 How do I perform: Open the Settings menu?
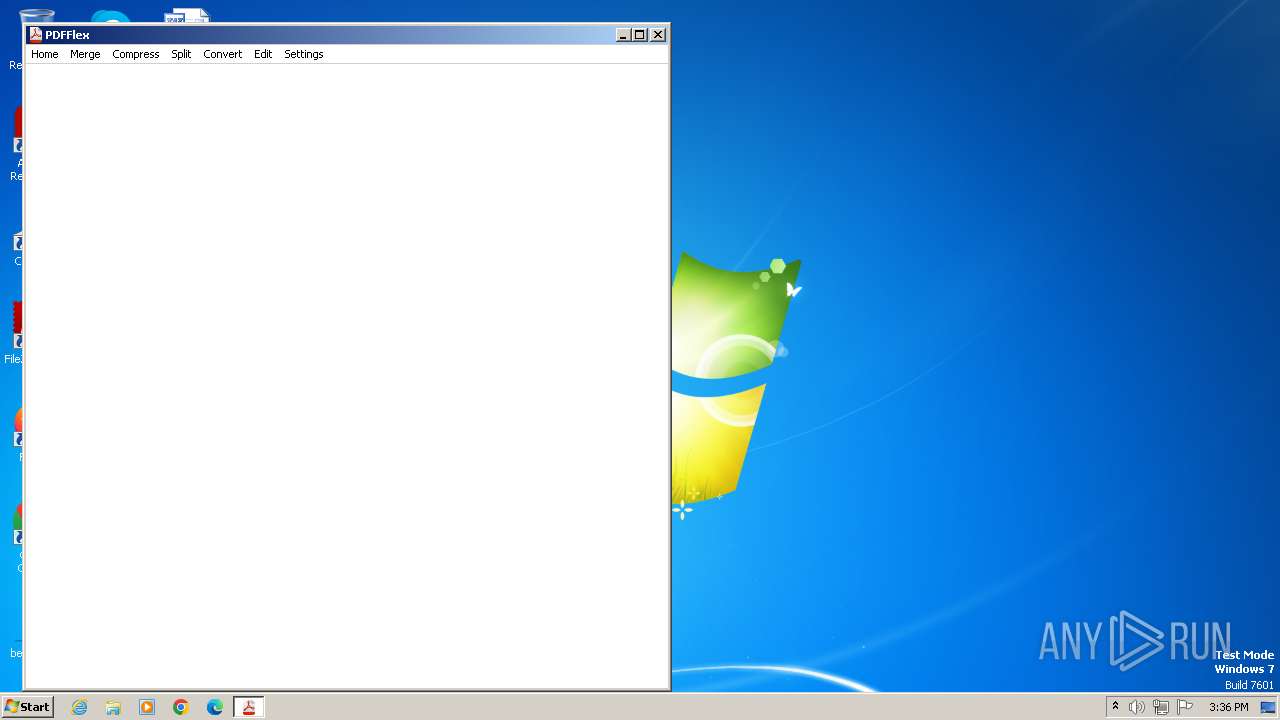(304, 54)
